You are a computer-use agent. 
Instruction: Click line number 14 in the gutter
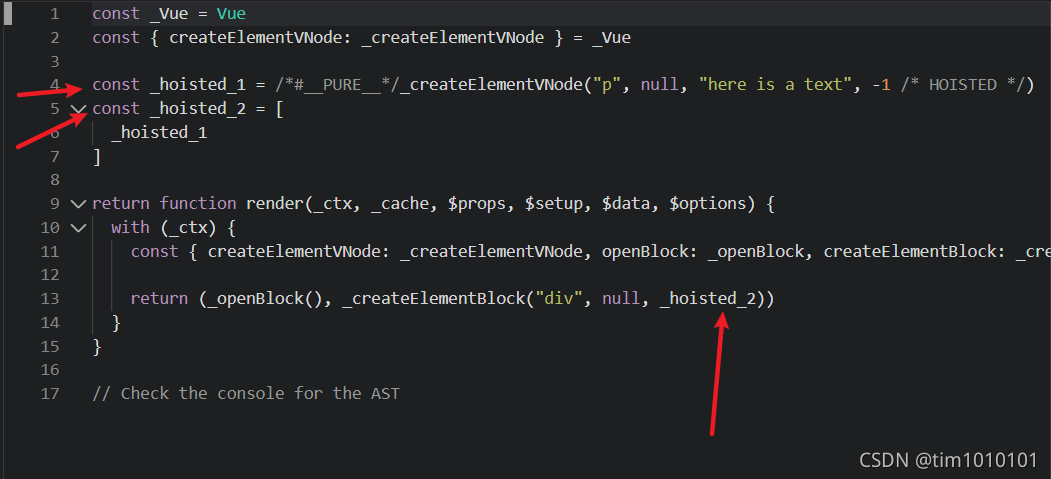point(50,322)
